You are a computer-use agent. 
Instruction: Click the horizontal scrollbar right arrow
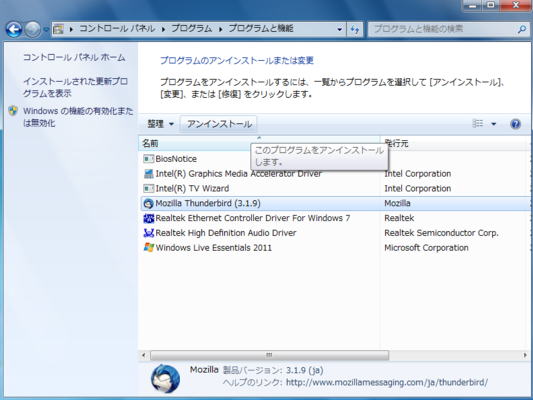525,355
